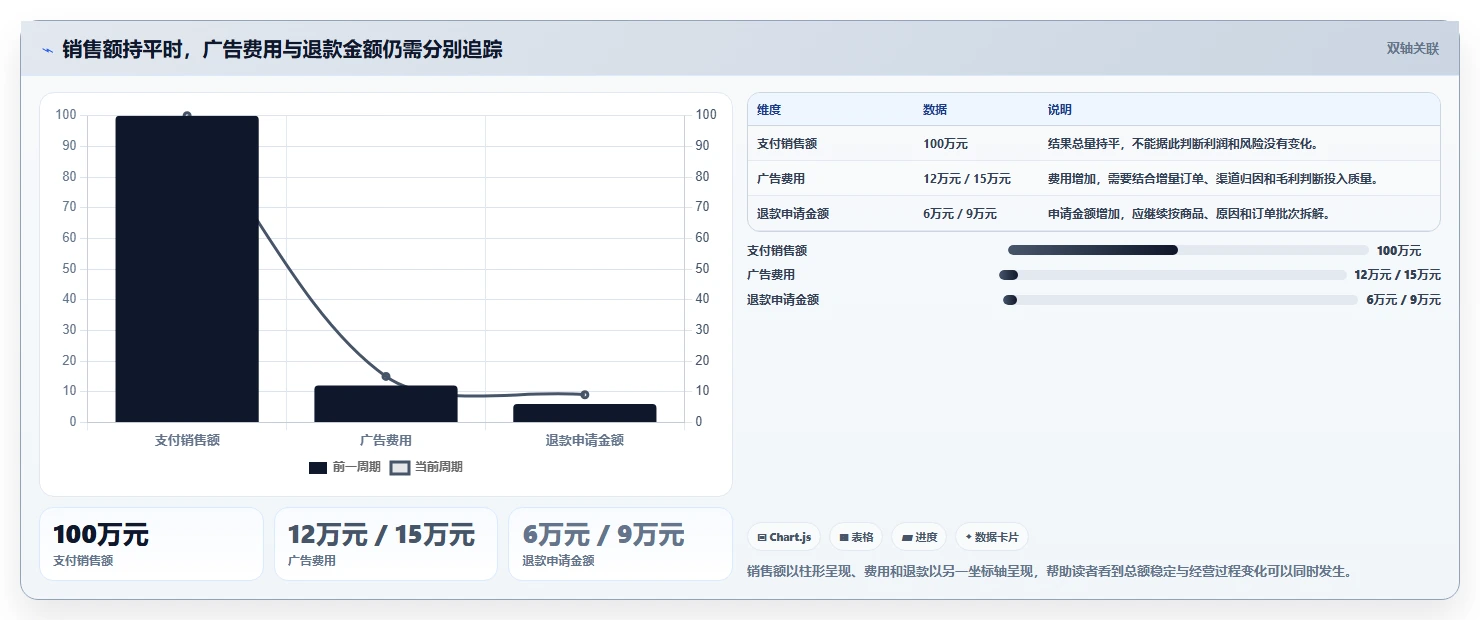Image resolution: width=1480 pixels, height=620 pixels.
Task: Click the 申请金额增加 explanation cell
Action: click(x=1188, y=214)
